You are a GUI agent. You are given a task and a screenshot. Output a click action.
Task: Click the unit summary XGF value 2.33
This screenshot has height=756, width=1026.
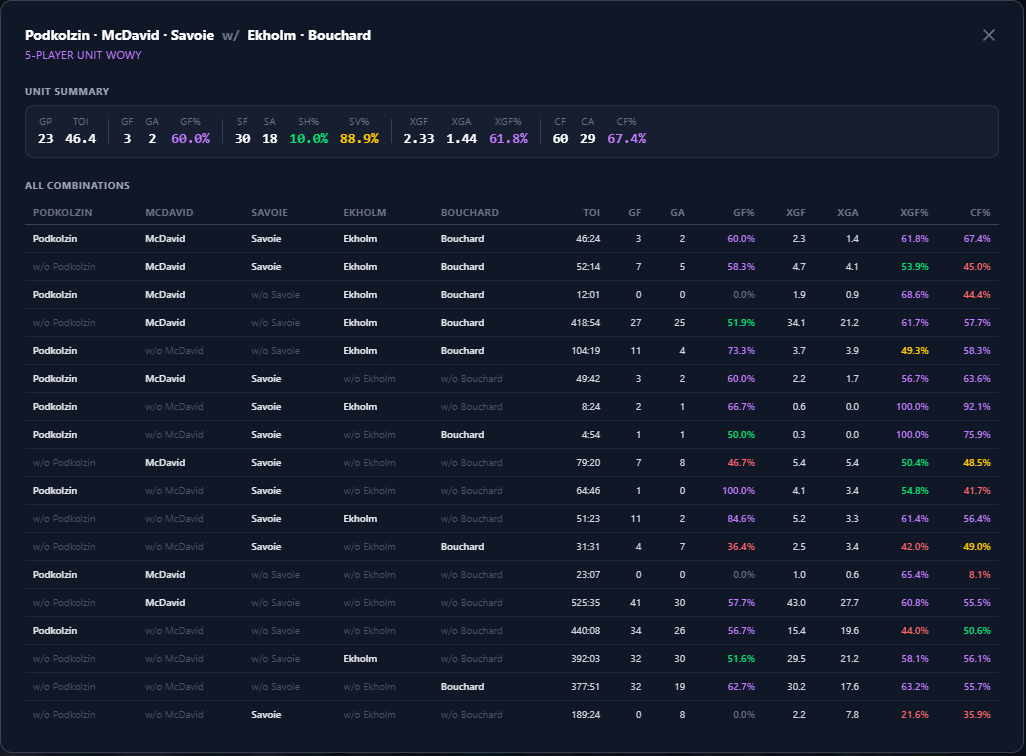[x=419, y=139]
